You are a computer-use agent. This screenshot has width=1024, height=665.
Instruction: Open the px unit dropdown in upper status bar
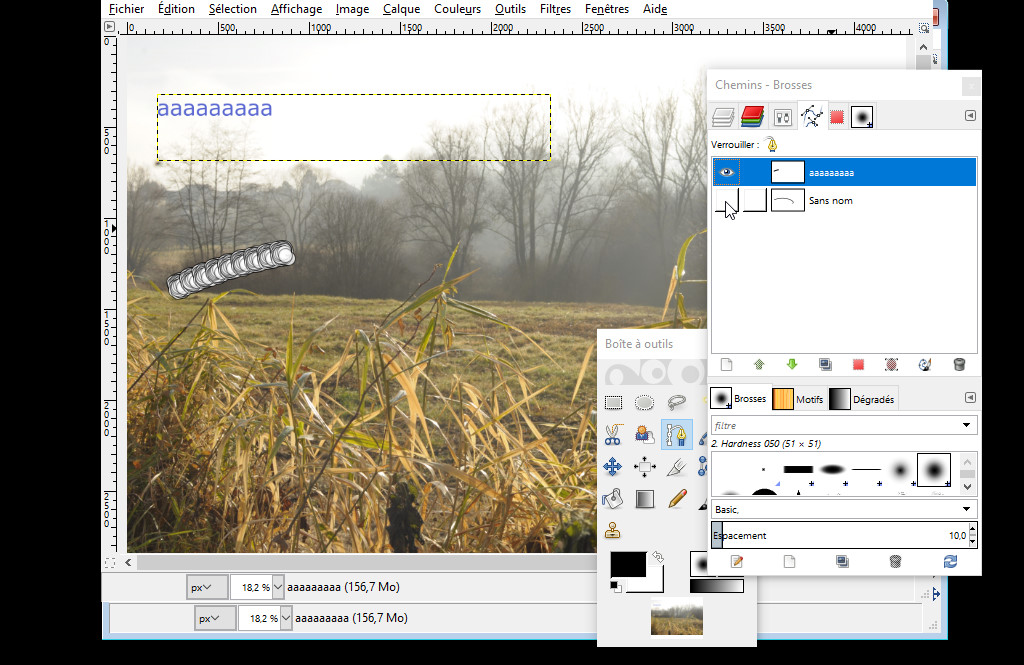(207, 587)
